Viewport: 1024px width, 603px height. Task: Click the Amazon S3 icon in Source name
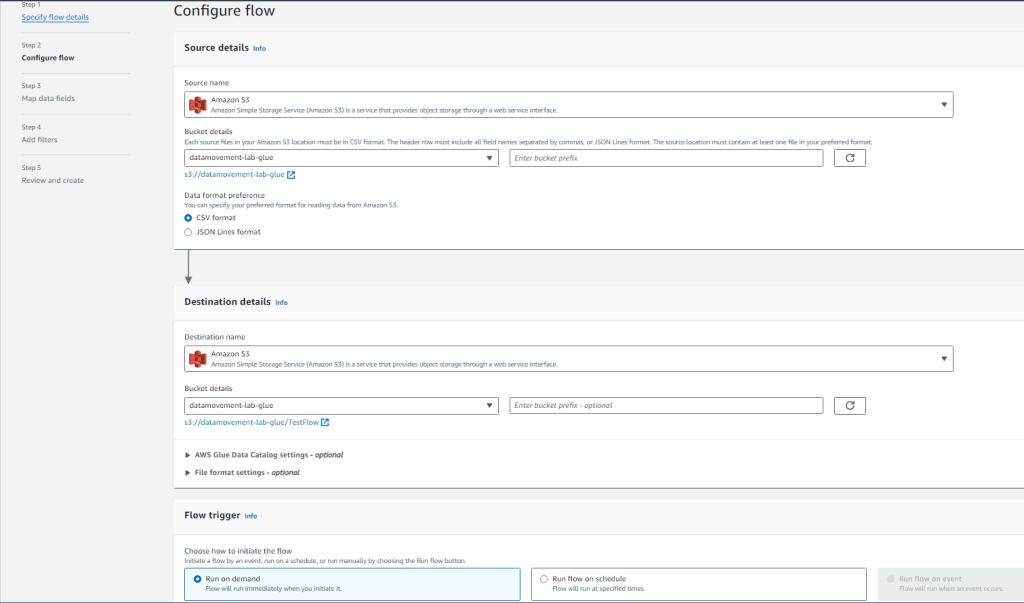pos(198,105)
